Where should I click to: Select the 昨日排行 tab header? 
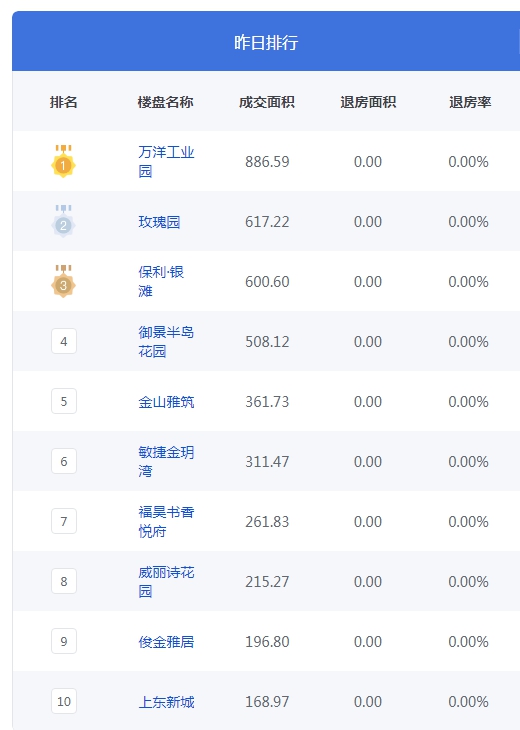coord(266,42)
